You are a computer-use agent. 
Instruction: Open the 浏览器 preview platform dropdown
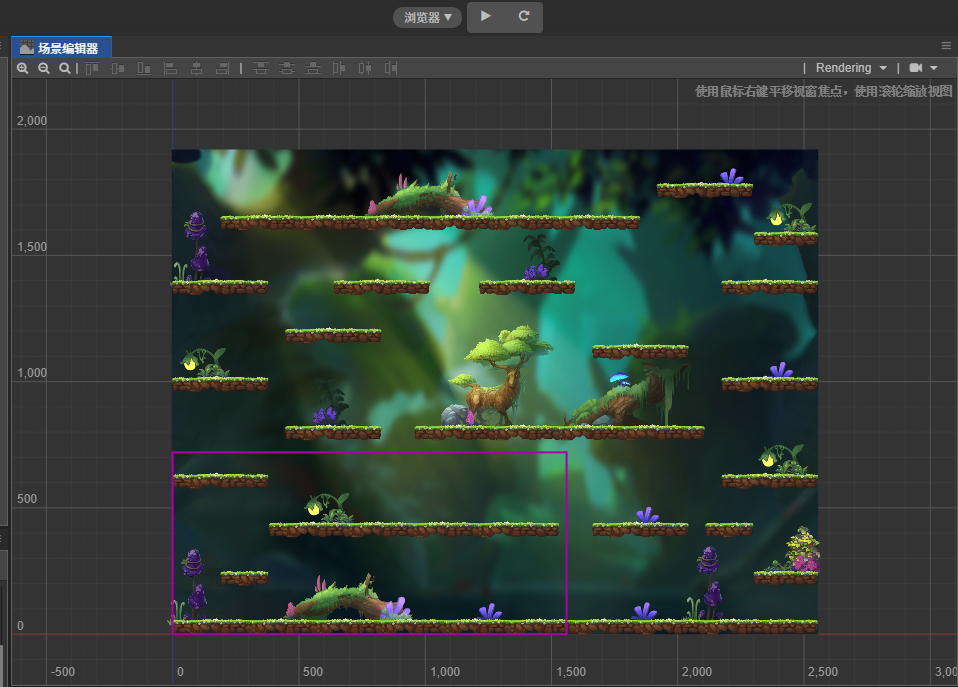pyautogui.click(x=427, y=17)
